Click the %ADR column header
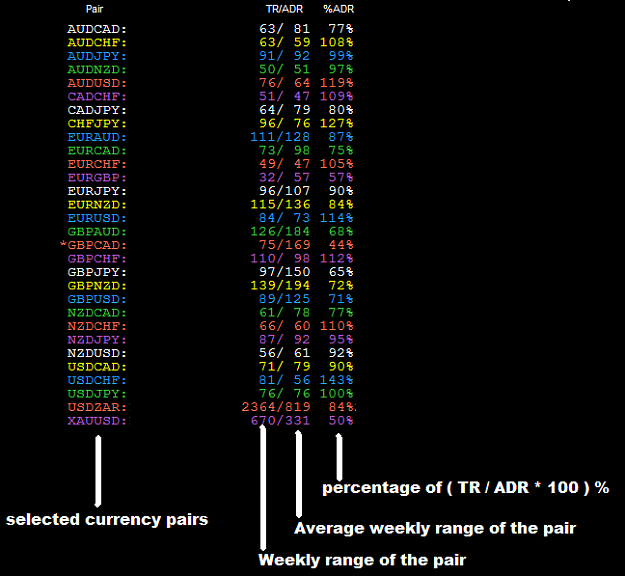The height and width of the screenshot is (576, 625). [x=338, y=9]
